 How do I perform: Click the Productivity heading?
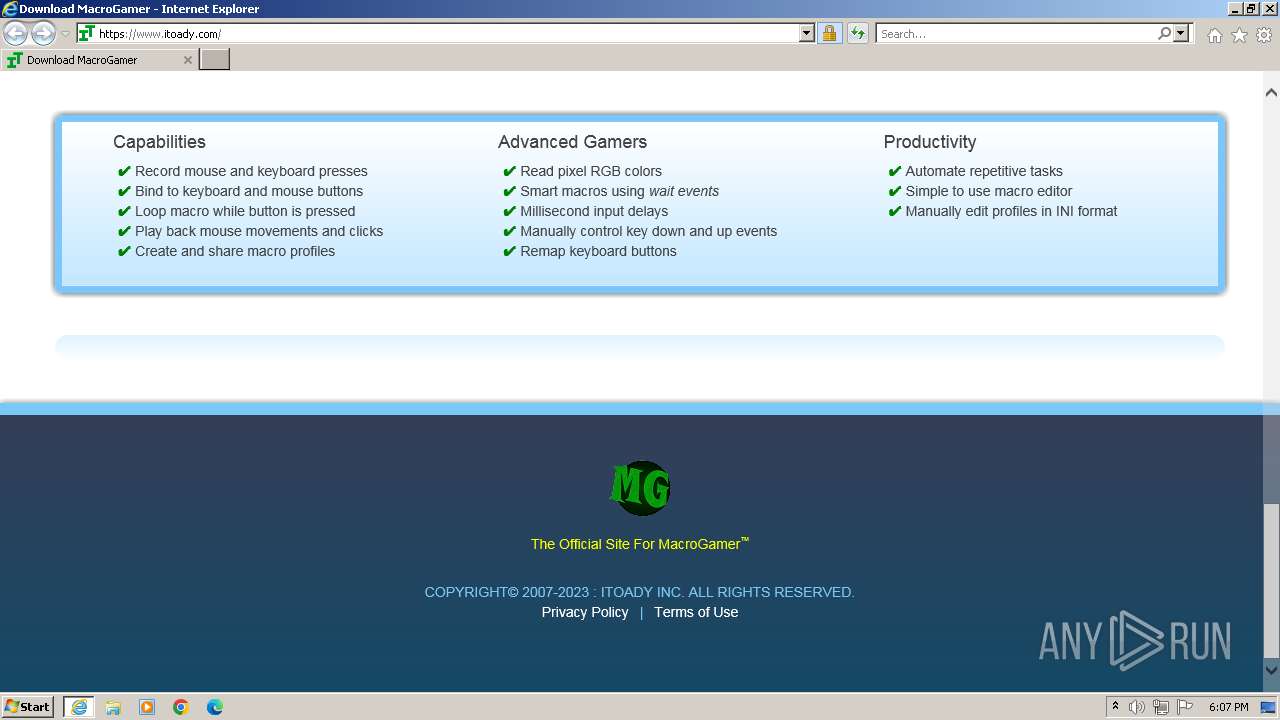coord(930,142)
